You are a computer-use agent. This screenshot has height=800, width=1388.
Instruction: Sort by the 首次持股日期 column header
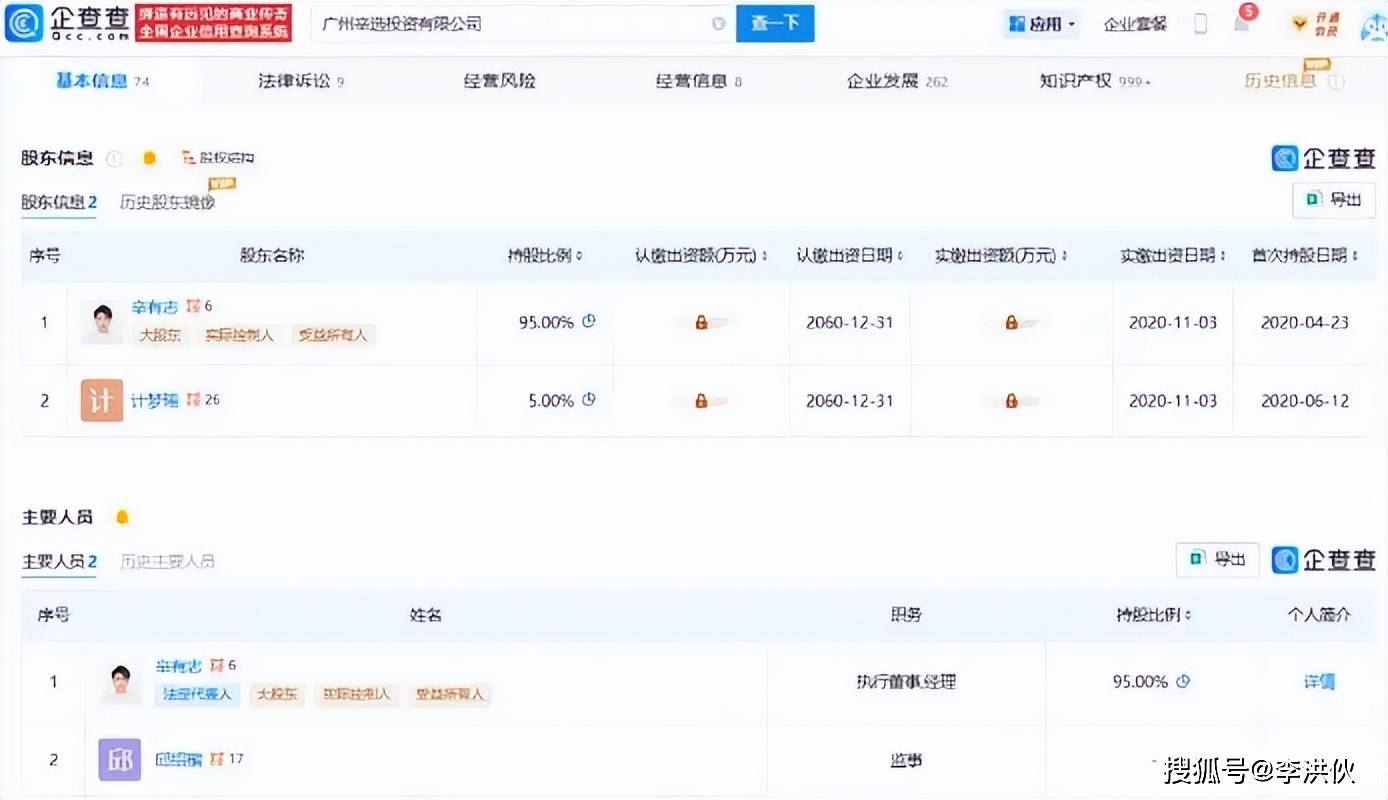(x=1305, y=256)
